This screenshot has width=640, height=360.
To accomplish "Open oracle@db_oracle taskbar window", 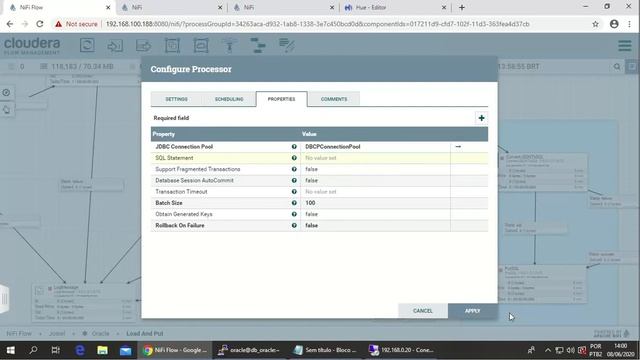I will click(249, 350).
